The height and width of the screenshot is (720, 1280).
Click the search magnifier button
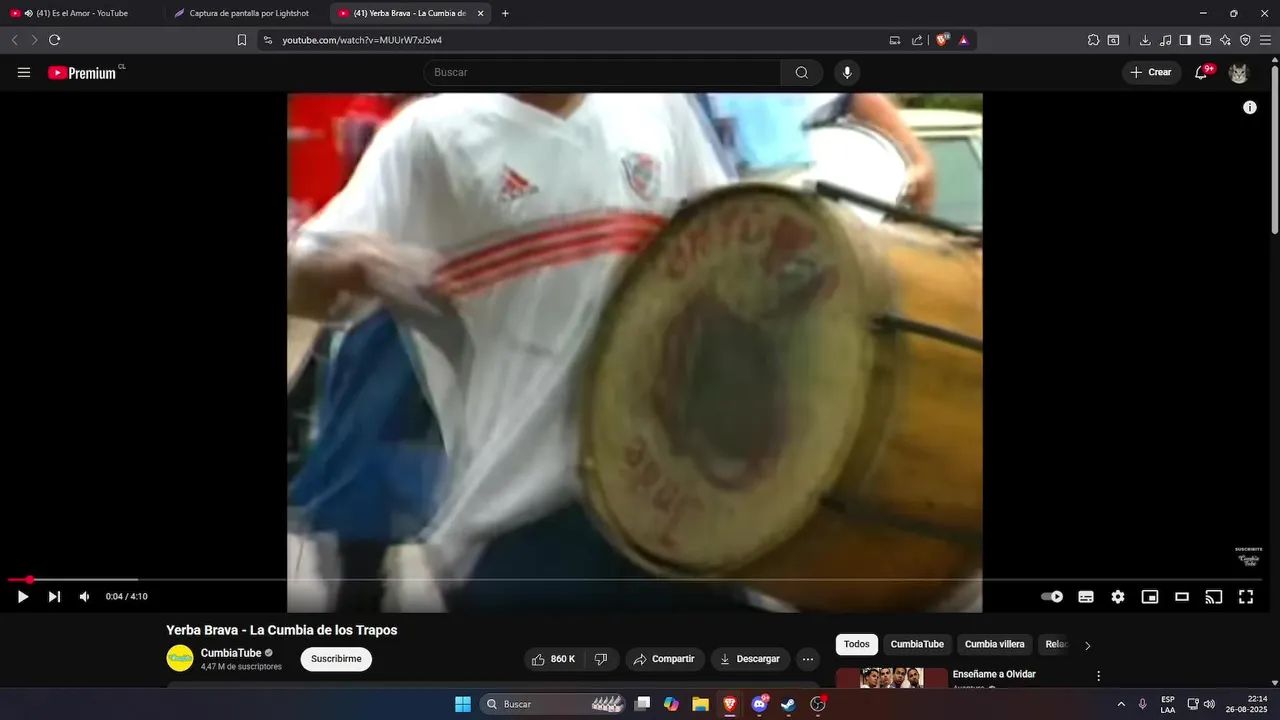[x=802, y=72]
